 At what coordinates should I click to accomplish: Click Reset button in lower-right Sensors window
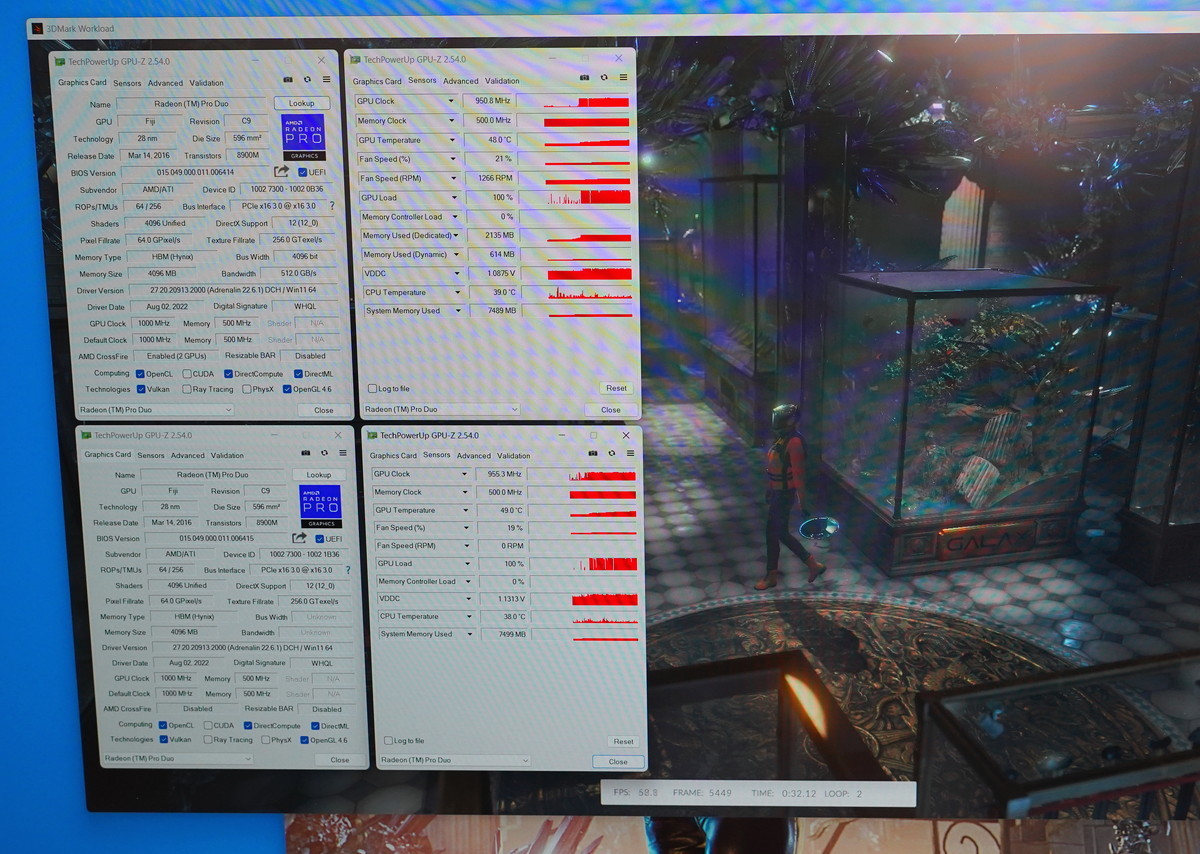click(623, 741)
